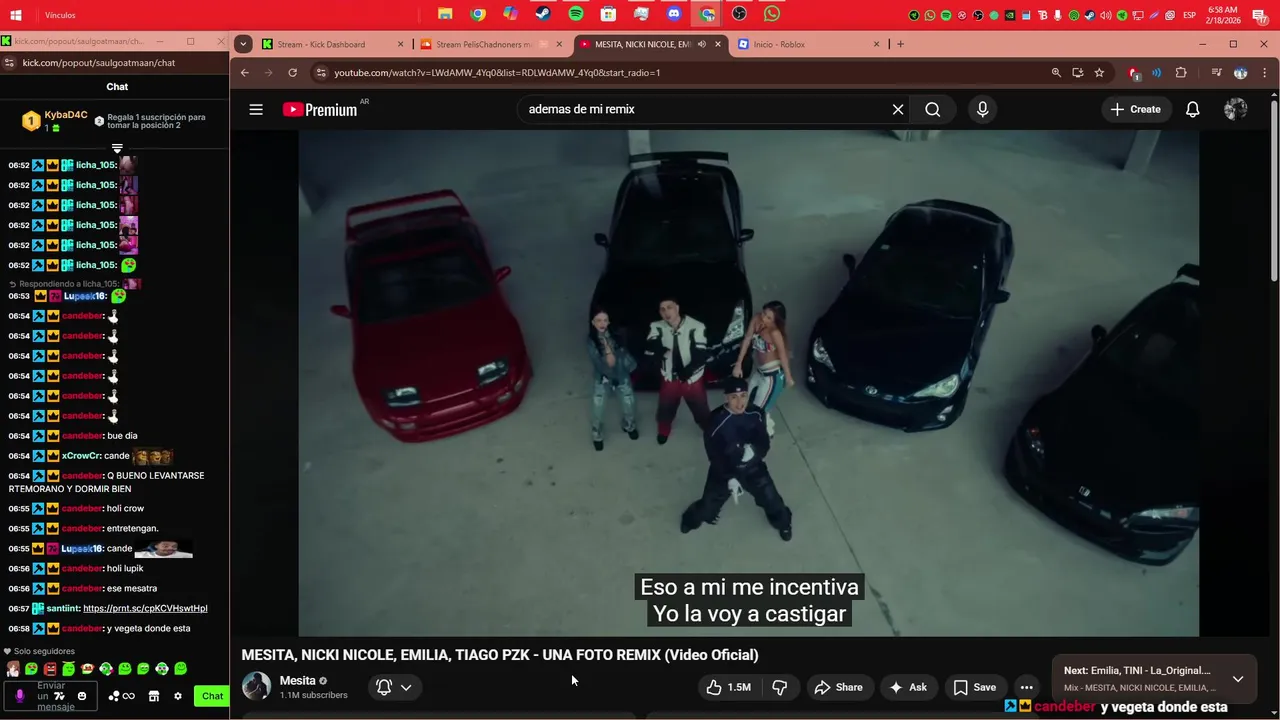The image size is (1280, 720).
Task: Open OBS Studio from the taskbar
Action: tap(739, 14)
